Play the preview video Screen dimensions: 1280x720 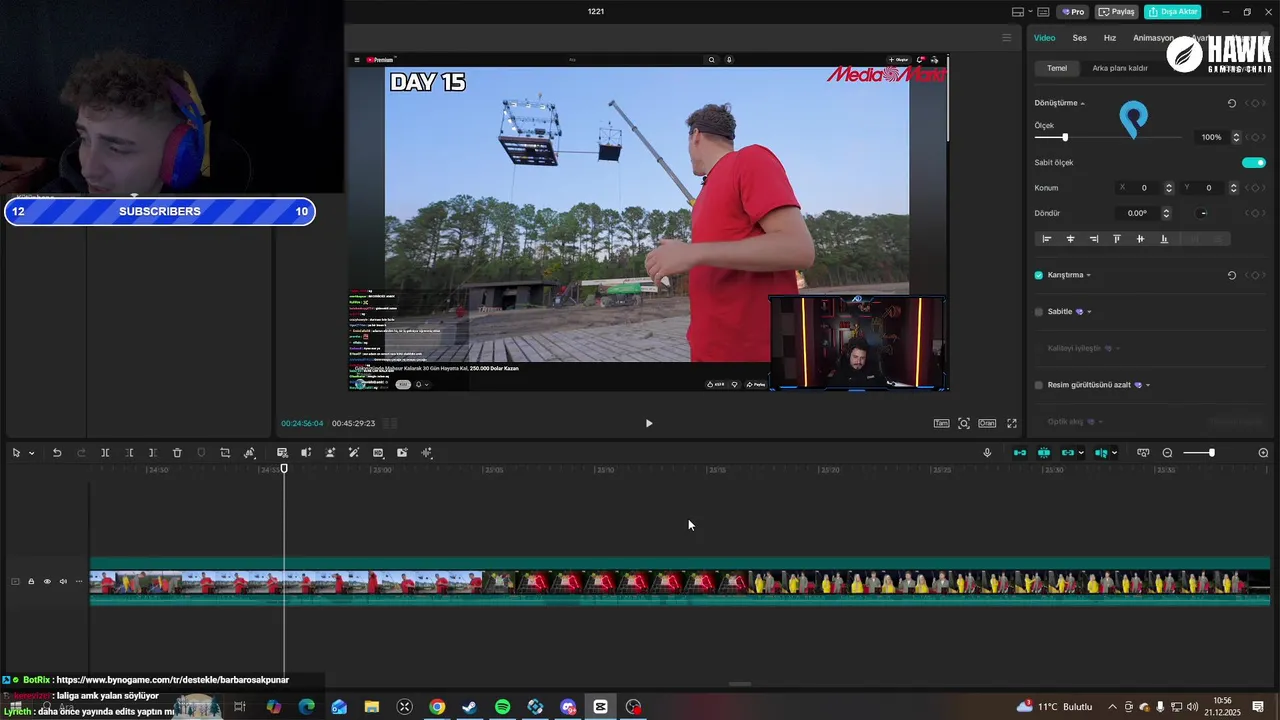tap(648, 423)
